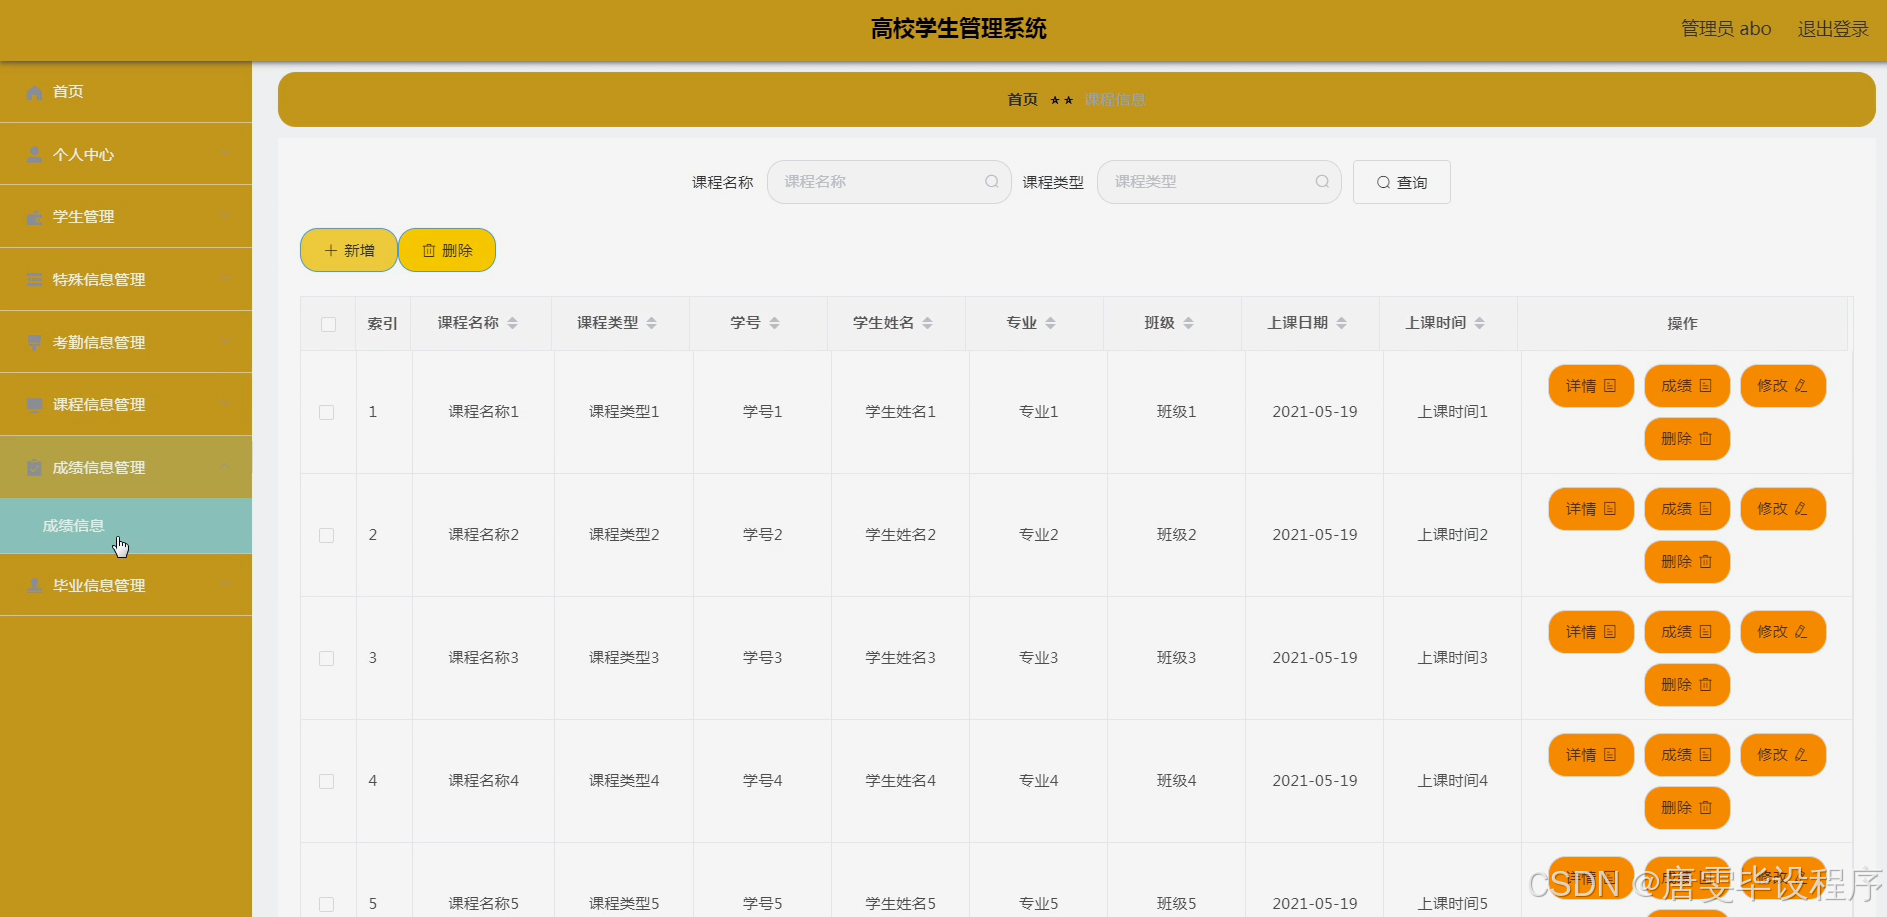Viewport: 1887px width, 917px height.
Task: Sort table by 课程类型 column arrows
Action: pos(652,323)
